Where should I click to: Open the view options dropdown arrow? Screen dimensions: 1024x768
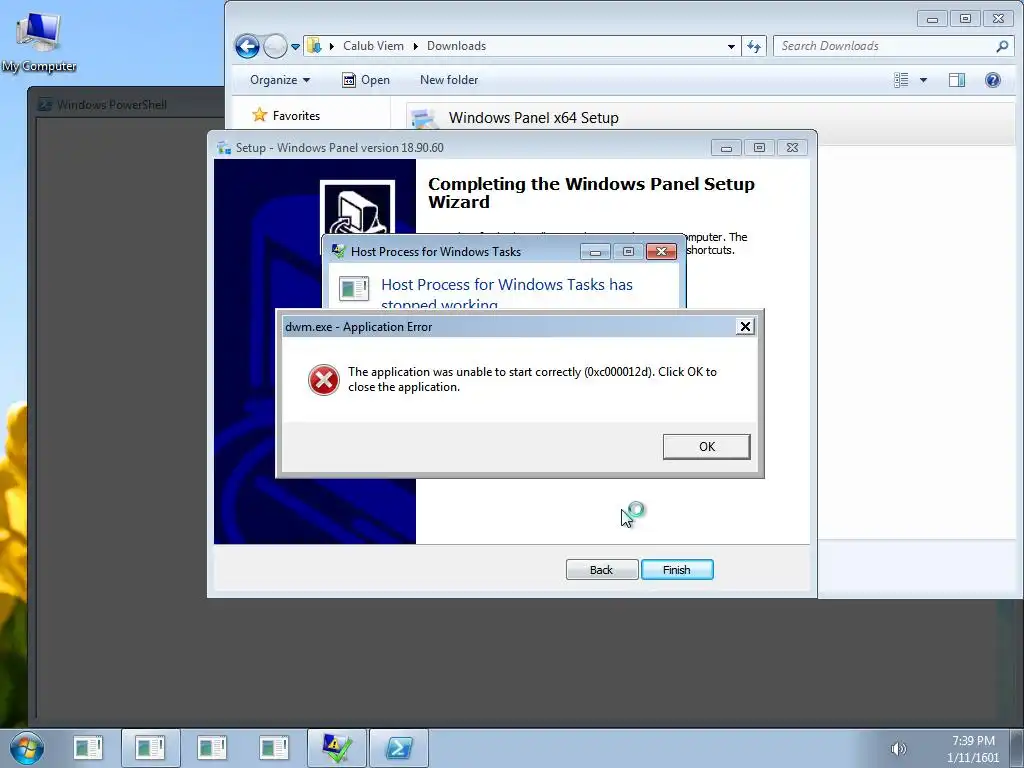tap(923, 80)
